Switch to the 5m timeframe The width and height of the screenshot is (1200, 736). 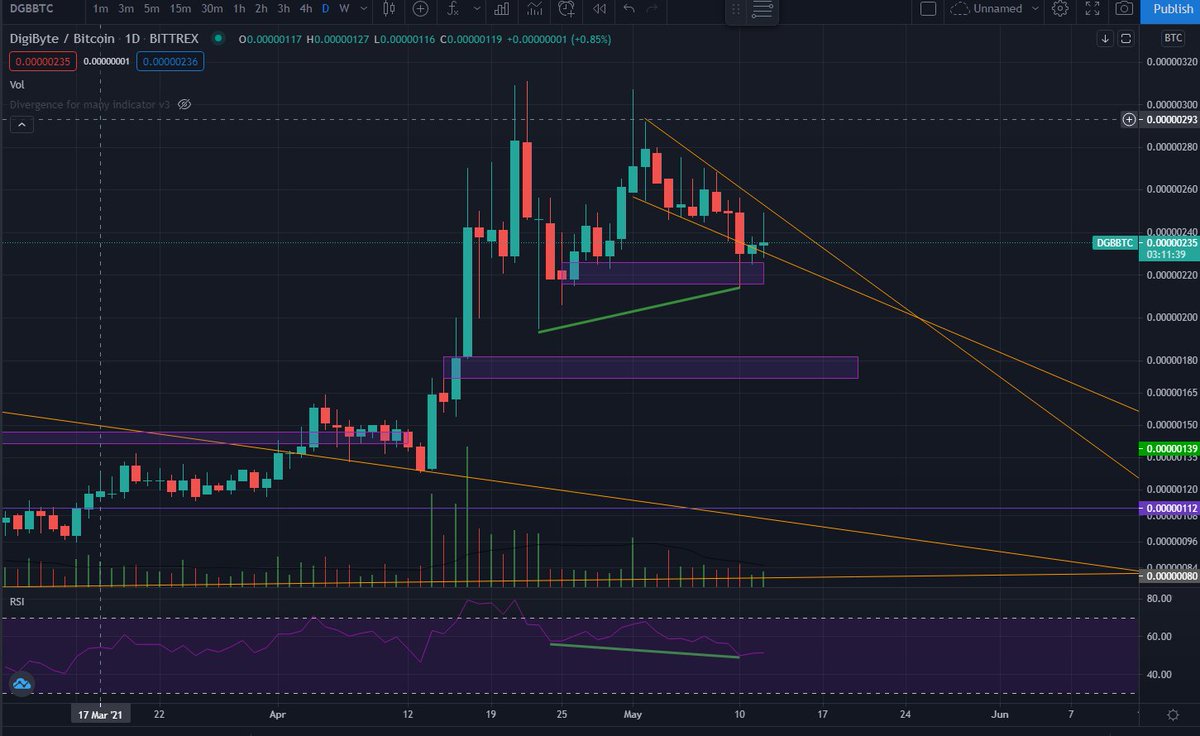(151, 9)
